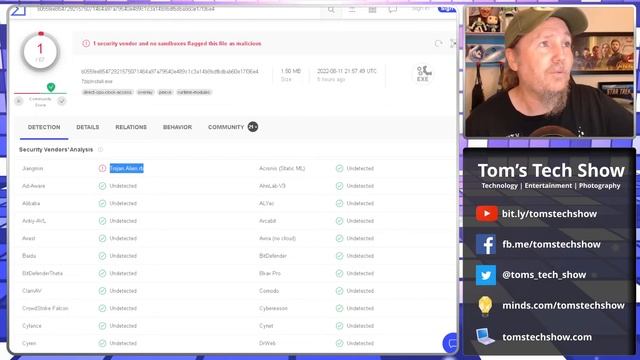Open the blue chat bubble button
The height and width of the screenshot is (360, 640).
coord(450,343)
